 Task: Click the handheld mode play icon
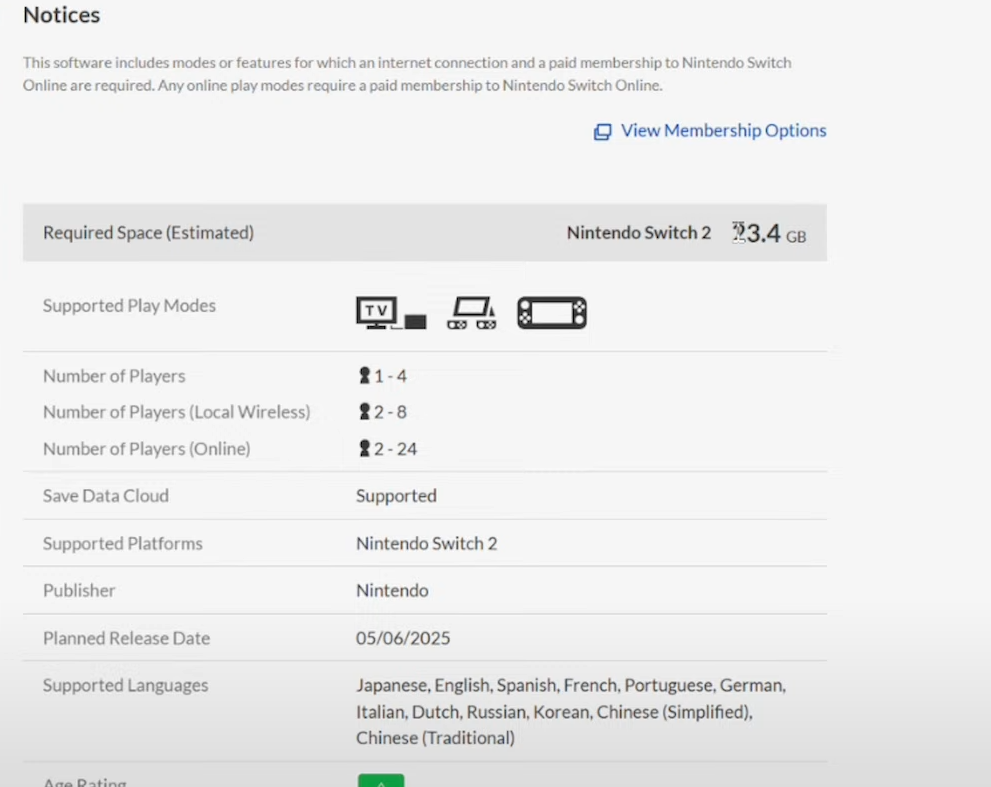[x=552, y=313]
